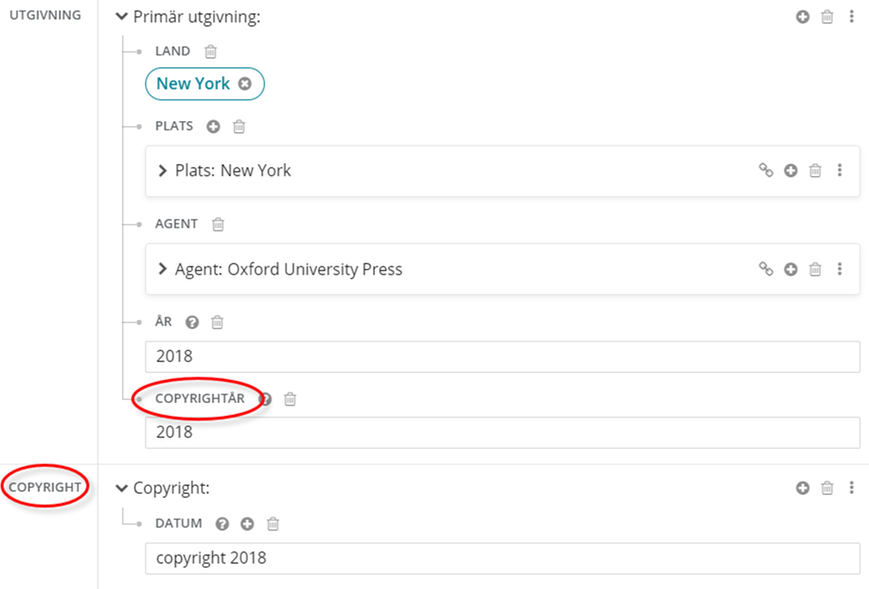Expand Agent: Oxford University Press entry

pos(162,269)
